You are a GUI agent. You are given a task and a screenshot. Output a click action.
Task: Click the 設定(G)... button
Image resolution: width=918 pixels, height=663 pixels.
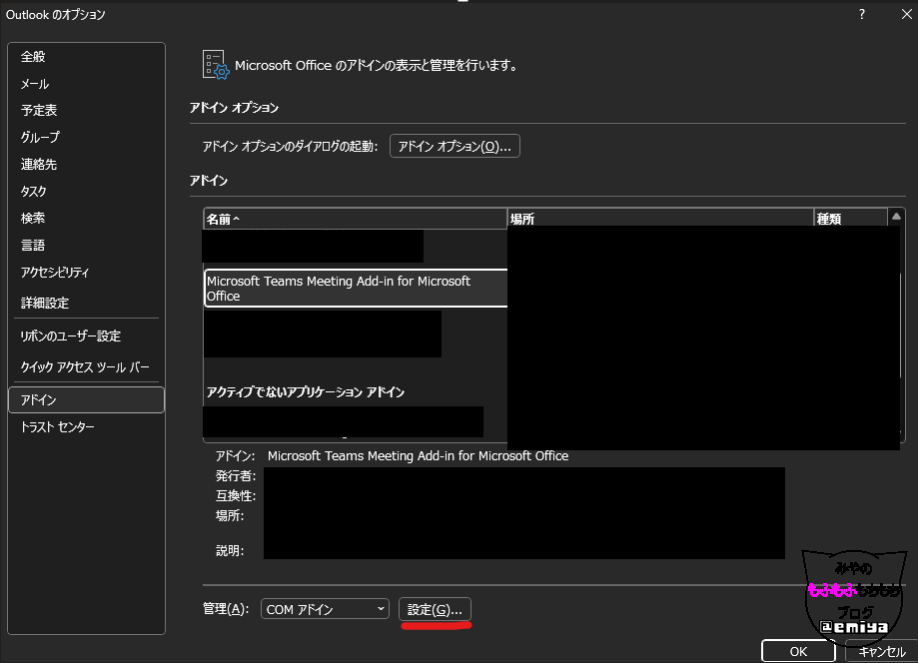(x=435, y=609)
